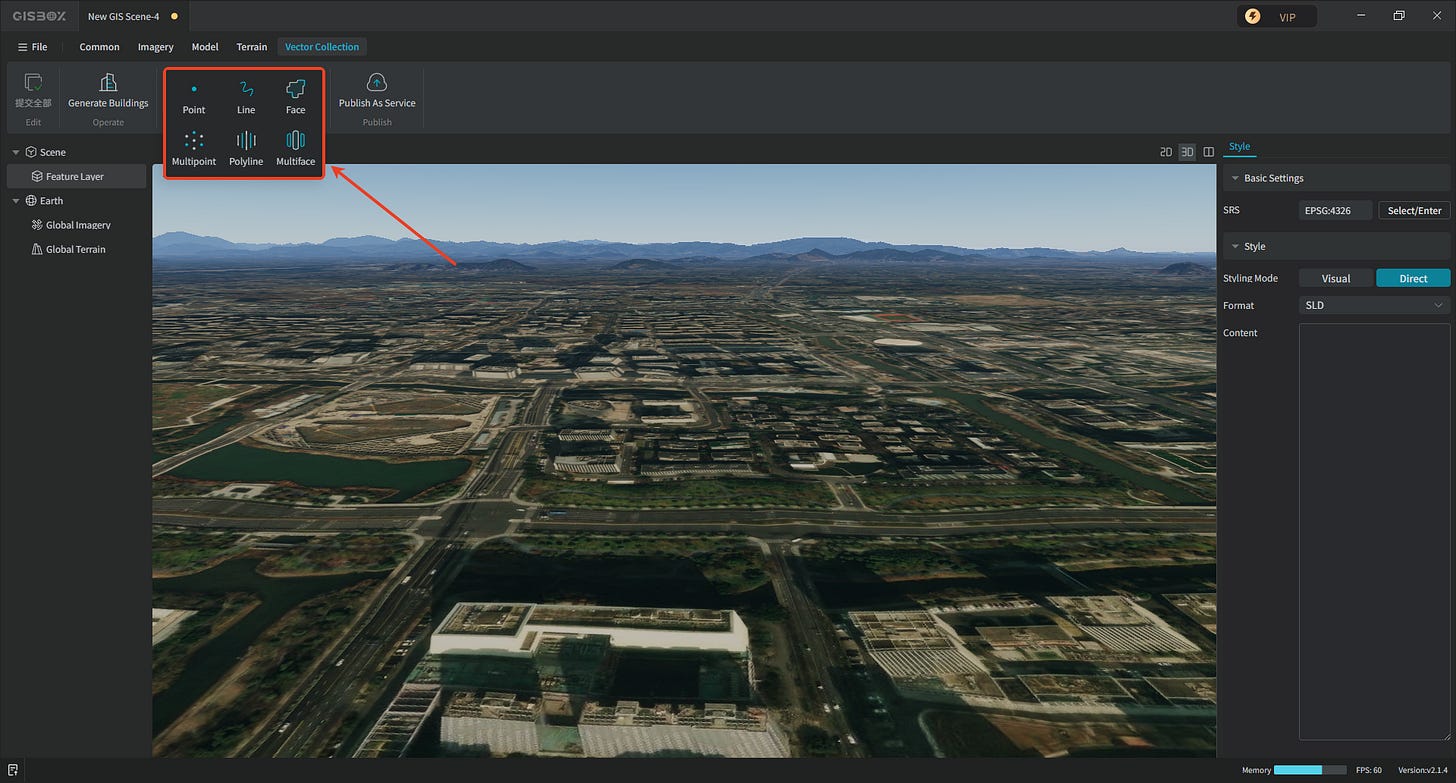Select the Point collection tool
This screenshot has width=1456, height=783.
tap(194, 97)
